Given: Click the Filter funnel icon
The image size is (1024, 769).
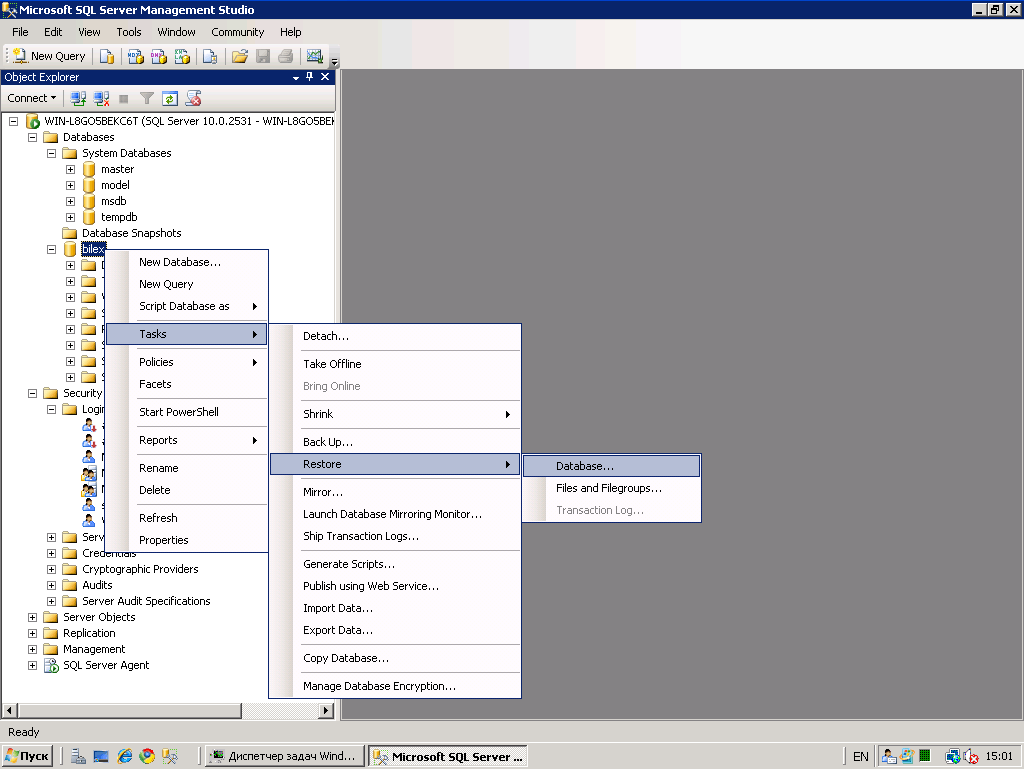Looking at the screenshot, I should coord(147,98).
